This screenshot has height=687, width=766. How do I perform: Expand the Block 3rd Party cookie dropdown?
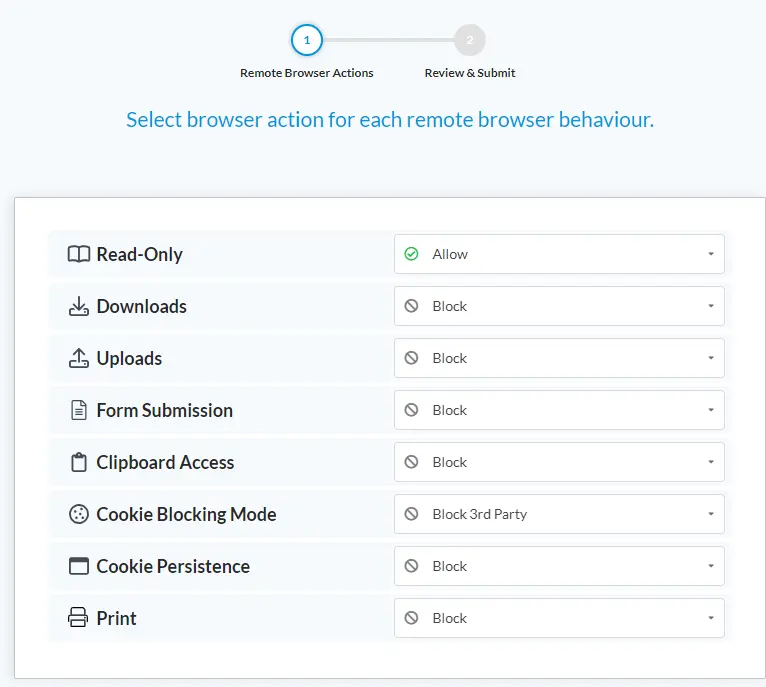coord(559,514)
